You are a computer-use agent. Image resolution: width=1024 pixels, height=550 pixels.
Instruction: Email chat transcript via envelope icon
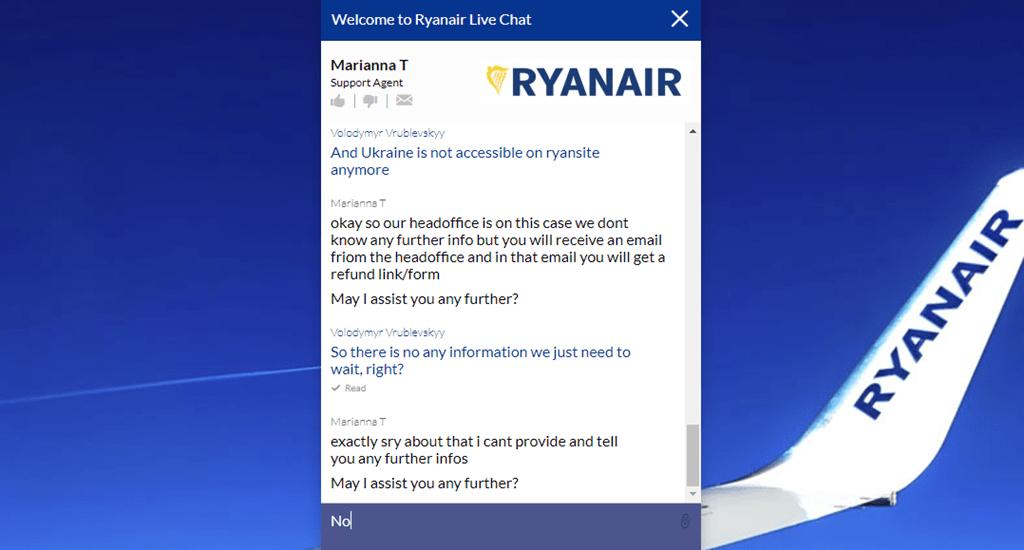pyautogui.click(x=404, y=100)
